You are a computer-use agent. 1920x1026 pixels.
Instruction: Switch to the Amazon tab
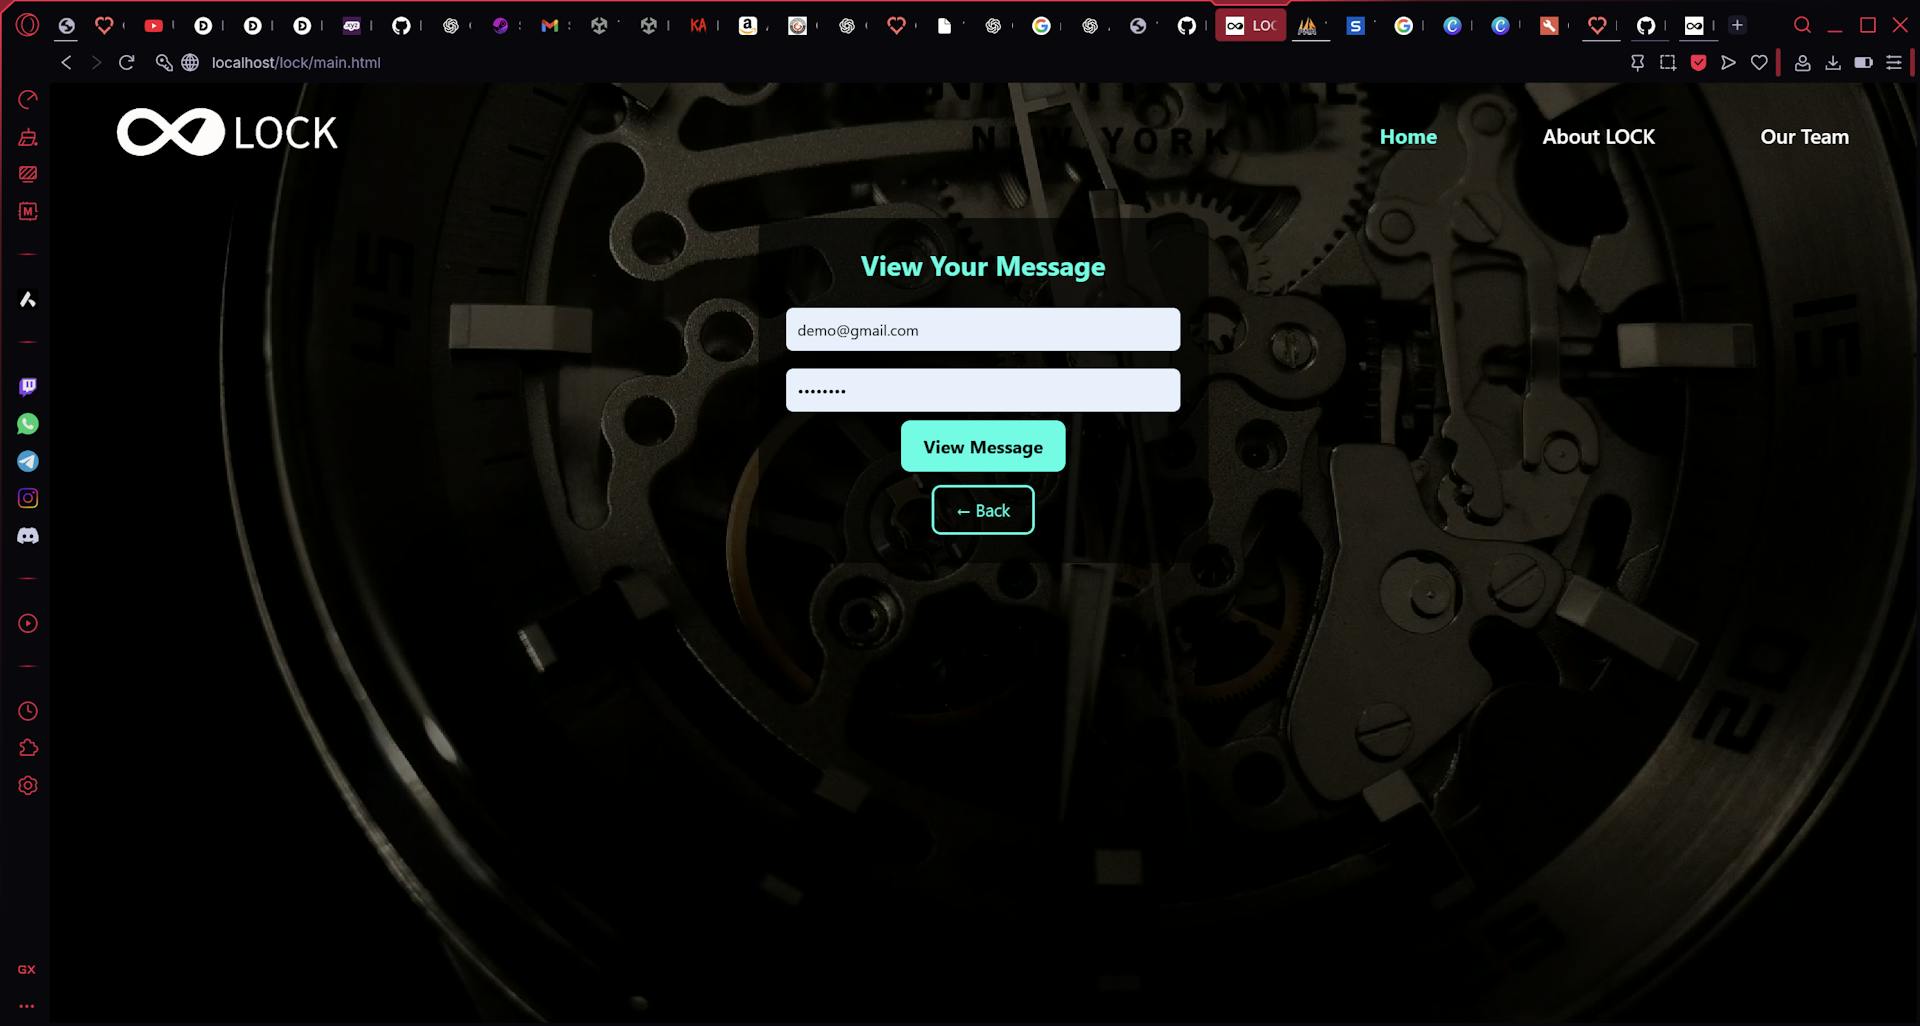748,26
